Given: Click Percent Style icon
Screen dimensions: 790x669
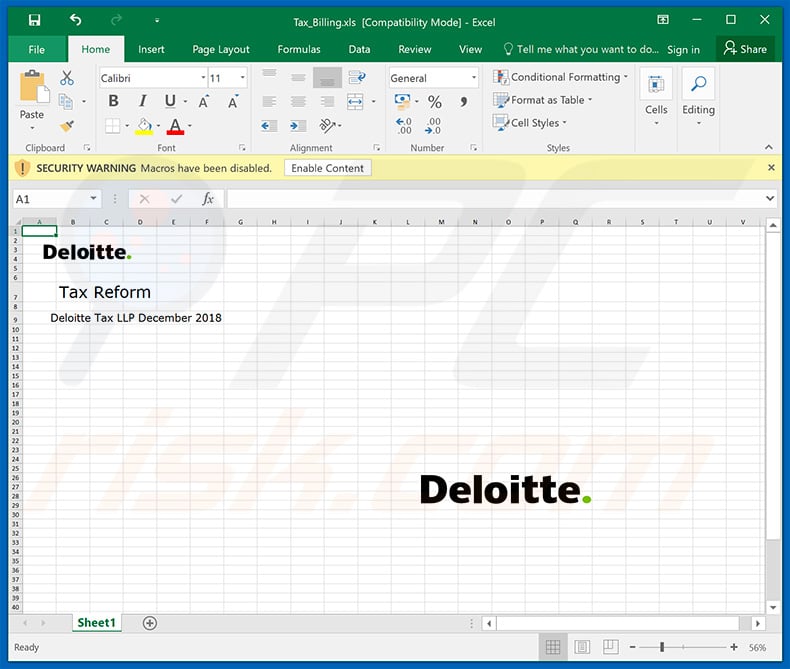Looking at the screenshot, I should pos(434,102).
